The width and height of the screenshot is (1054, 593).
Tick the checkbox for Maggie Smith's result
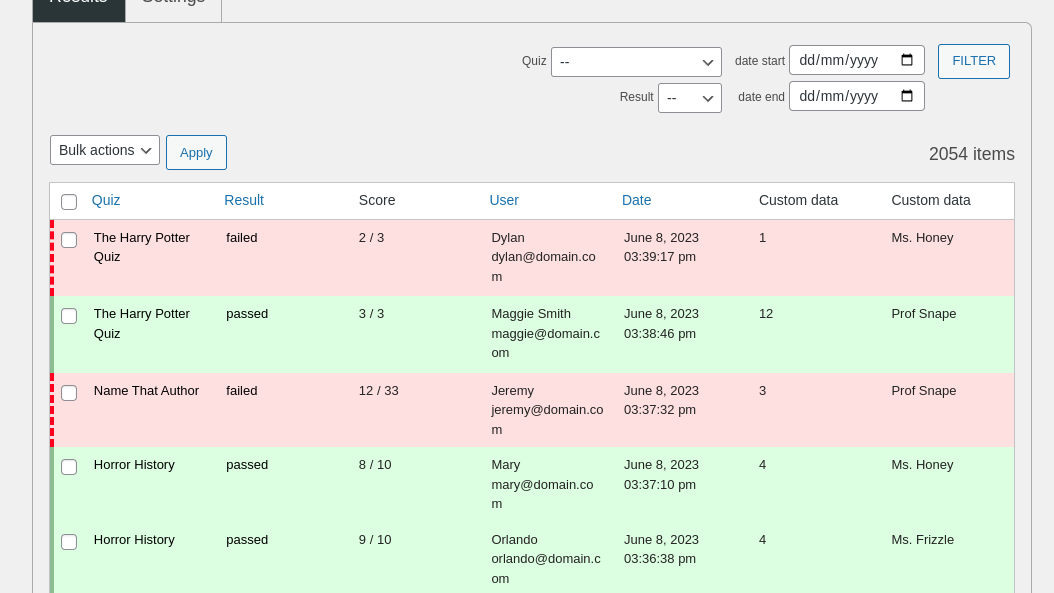pos(69,316)
